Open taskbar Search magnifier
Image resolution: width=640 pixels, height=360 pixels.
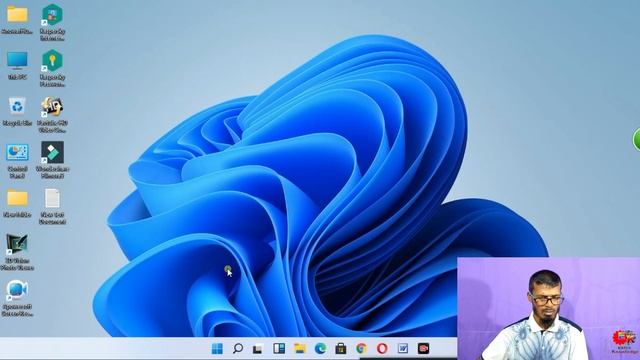(x=238, y=349)
